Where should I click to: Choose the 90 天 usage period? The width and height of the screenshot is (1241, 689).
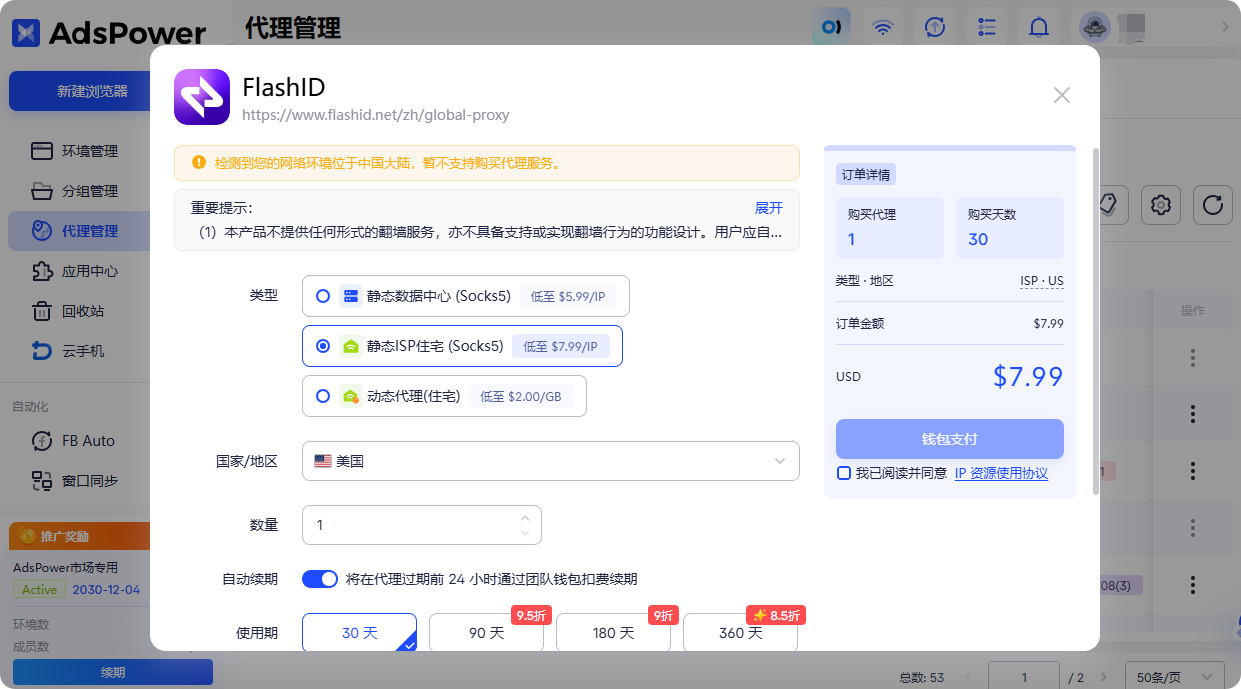(x=486, y=633)
